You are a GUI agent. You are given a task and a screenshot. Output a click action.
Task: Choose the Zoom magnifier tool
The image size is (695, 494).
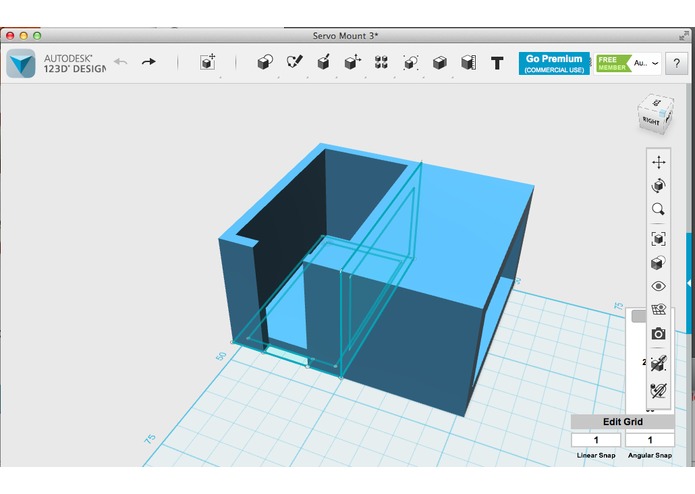click(x=658, y=210)
